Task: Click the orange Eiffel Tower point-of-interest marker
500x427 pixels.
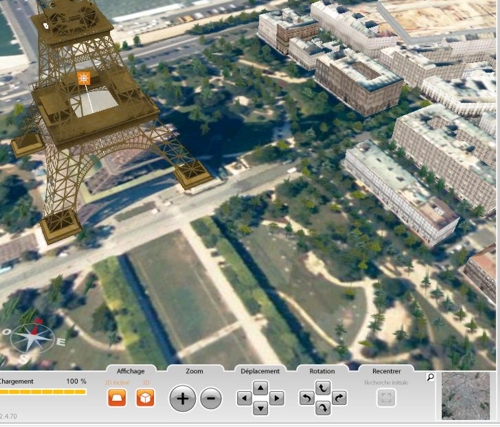Action: (x=84, y=78)
